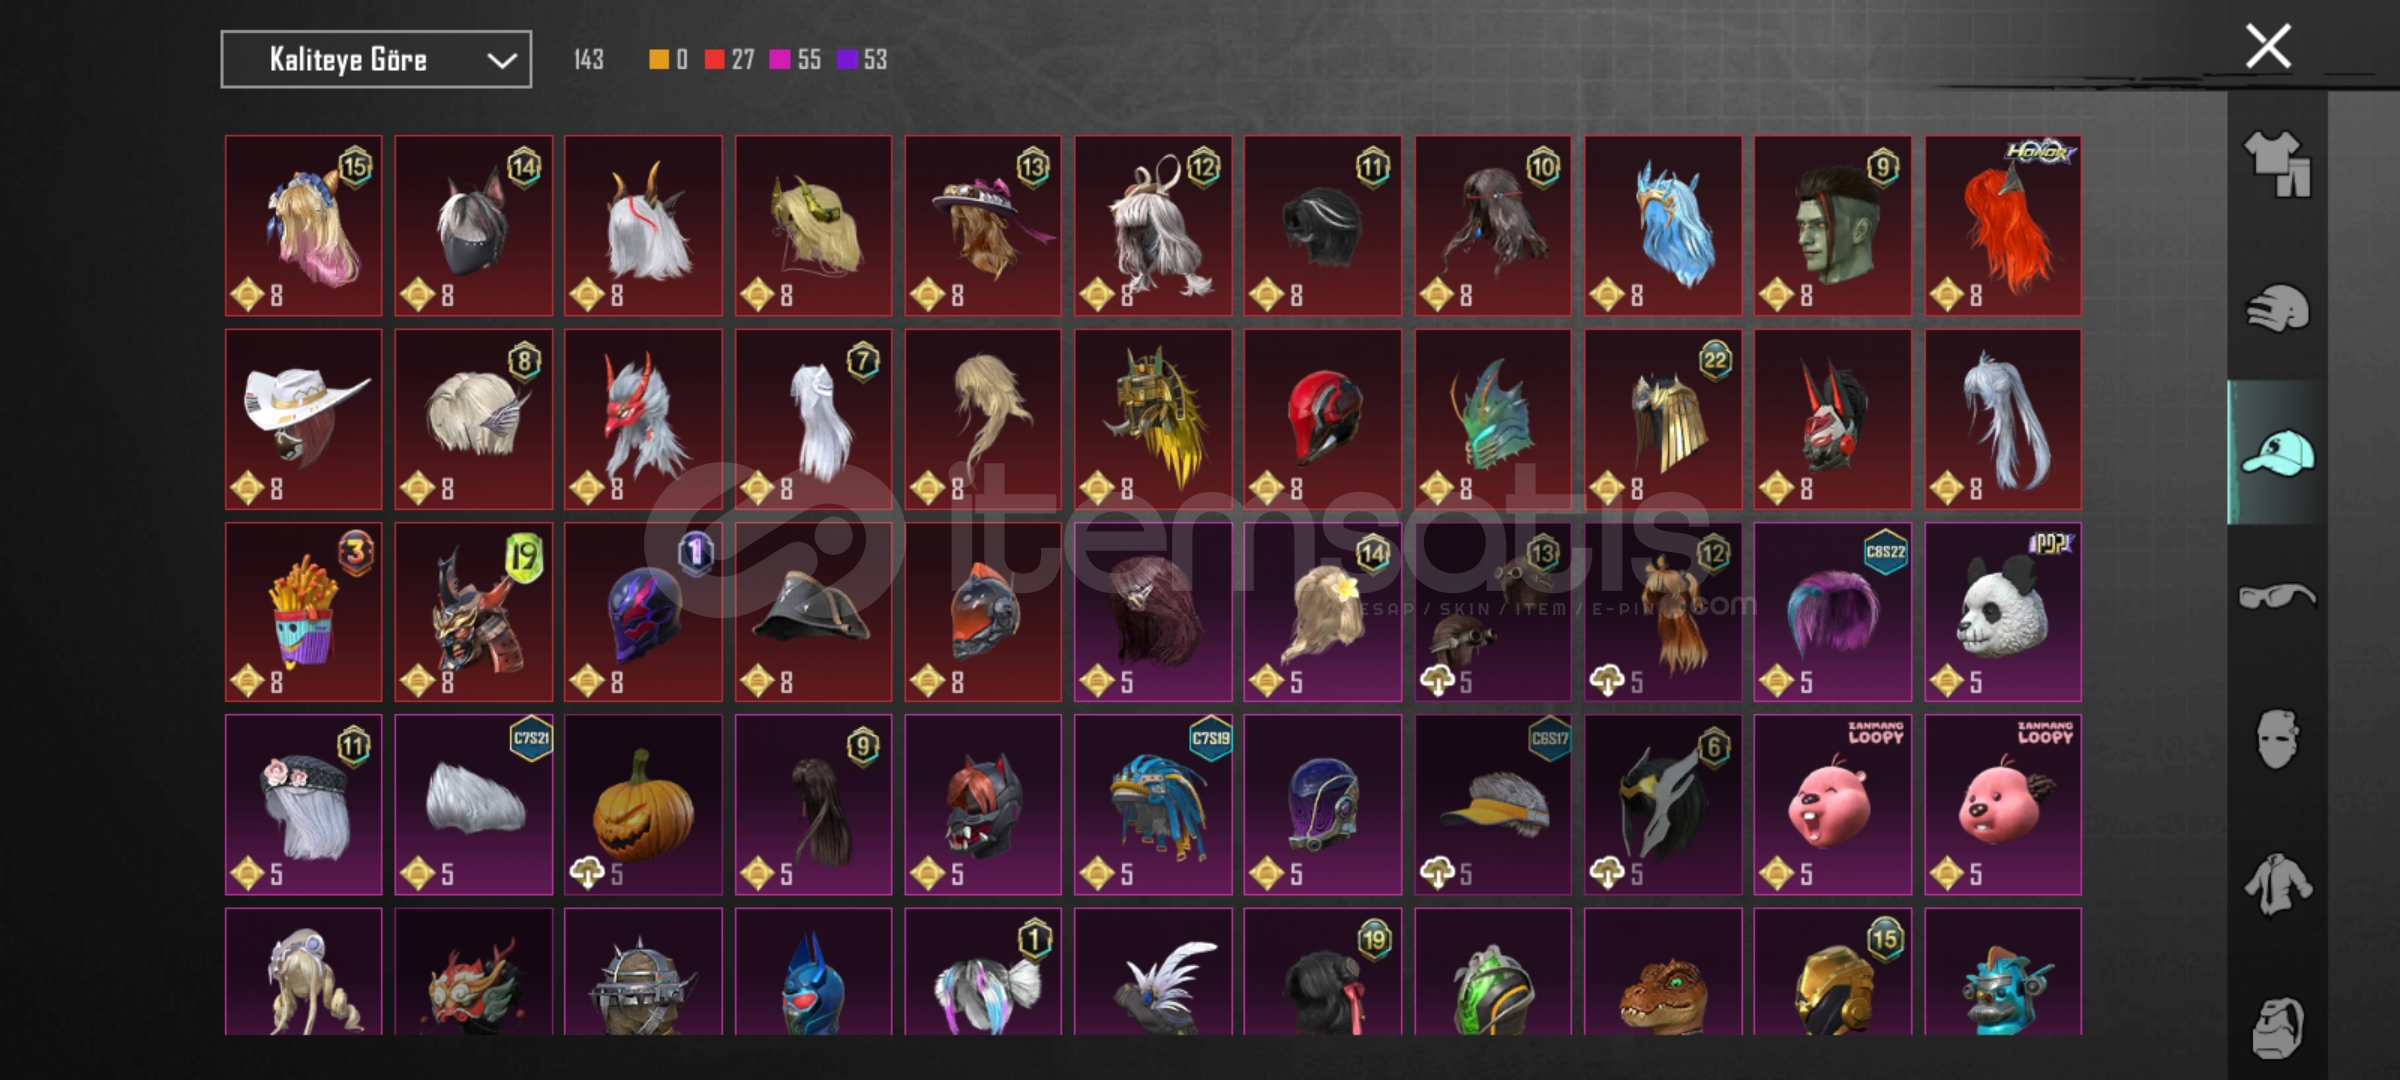2400x1080 pixels.
Task: Open the Kaliteye Göre sort dropdown
Action: 376,60
